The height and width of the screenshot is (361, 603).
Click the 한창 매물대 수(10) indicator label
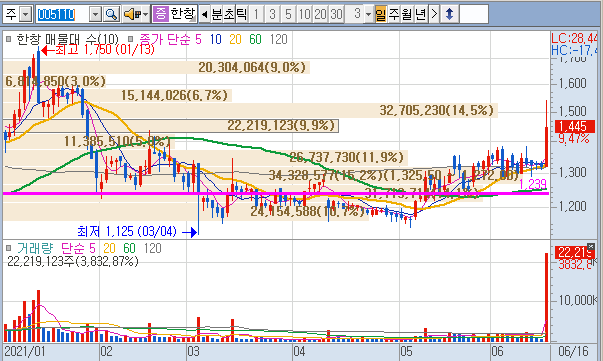pyautogui.click(x=68, y=39)
